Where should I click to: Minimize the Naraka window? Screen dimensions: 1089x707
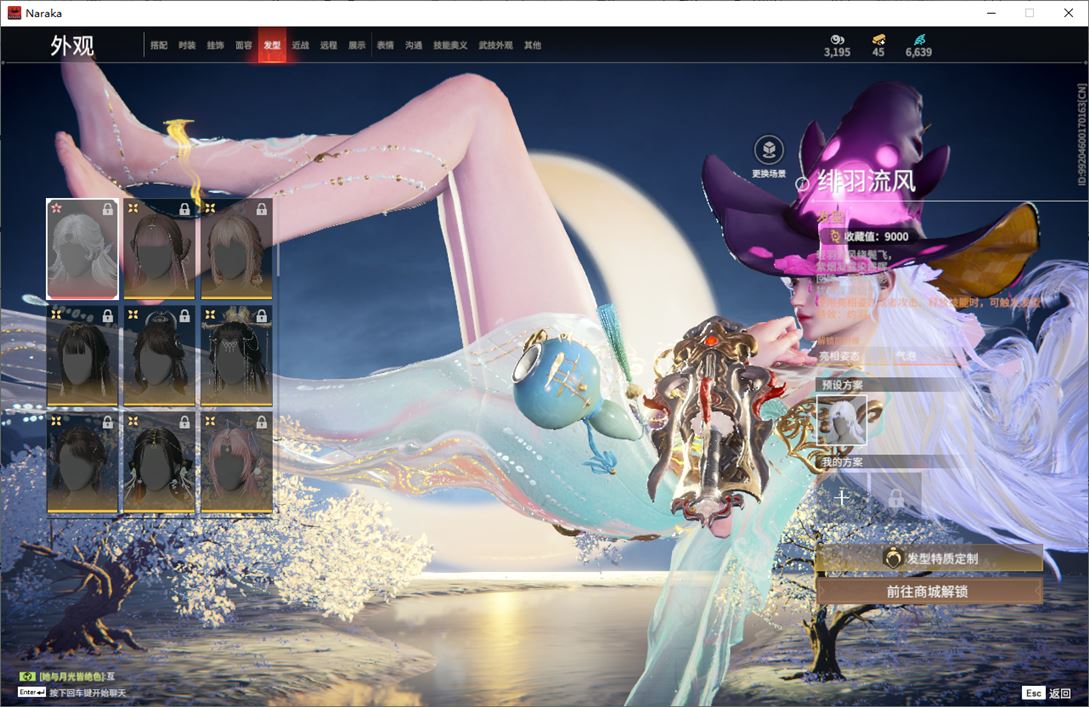(991, 13)
